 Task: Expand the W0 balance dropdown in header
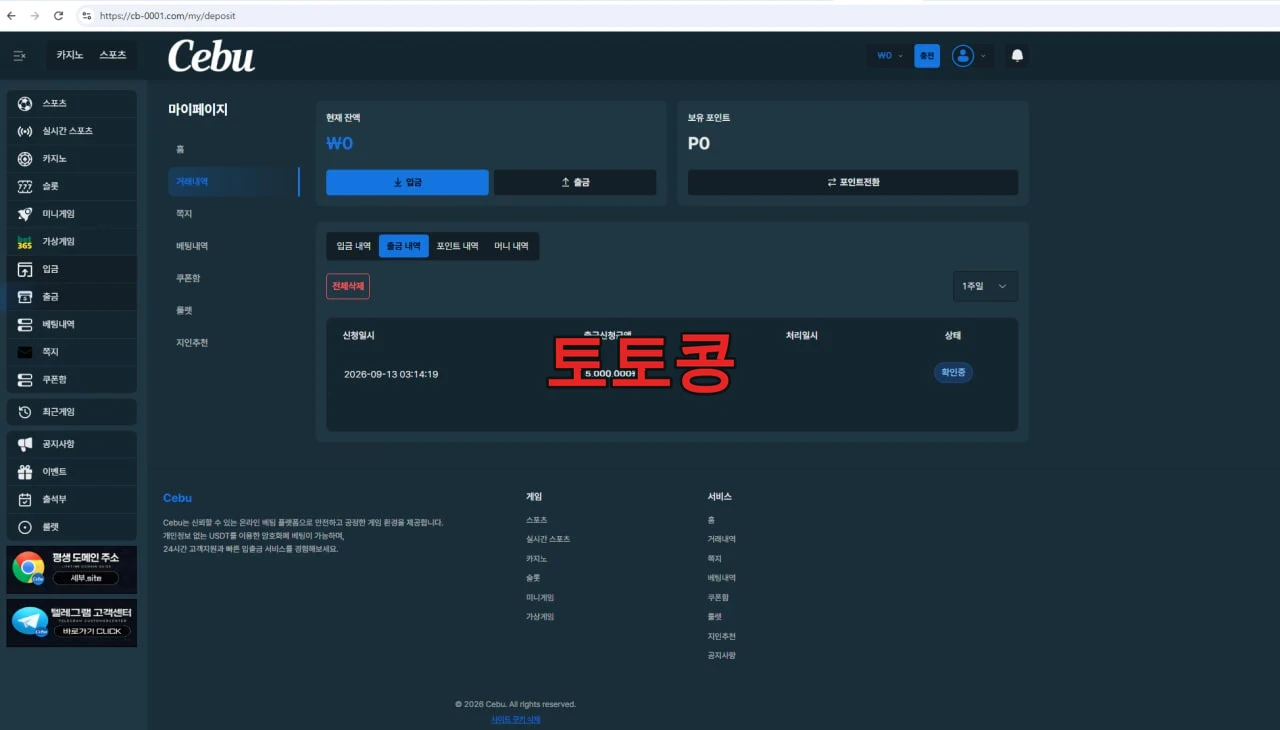tap(890, 56)
